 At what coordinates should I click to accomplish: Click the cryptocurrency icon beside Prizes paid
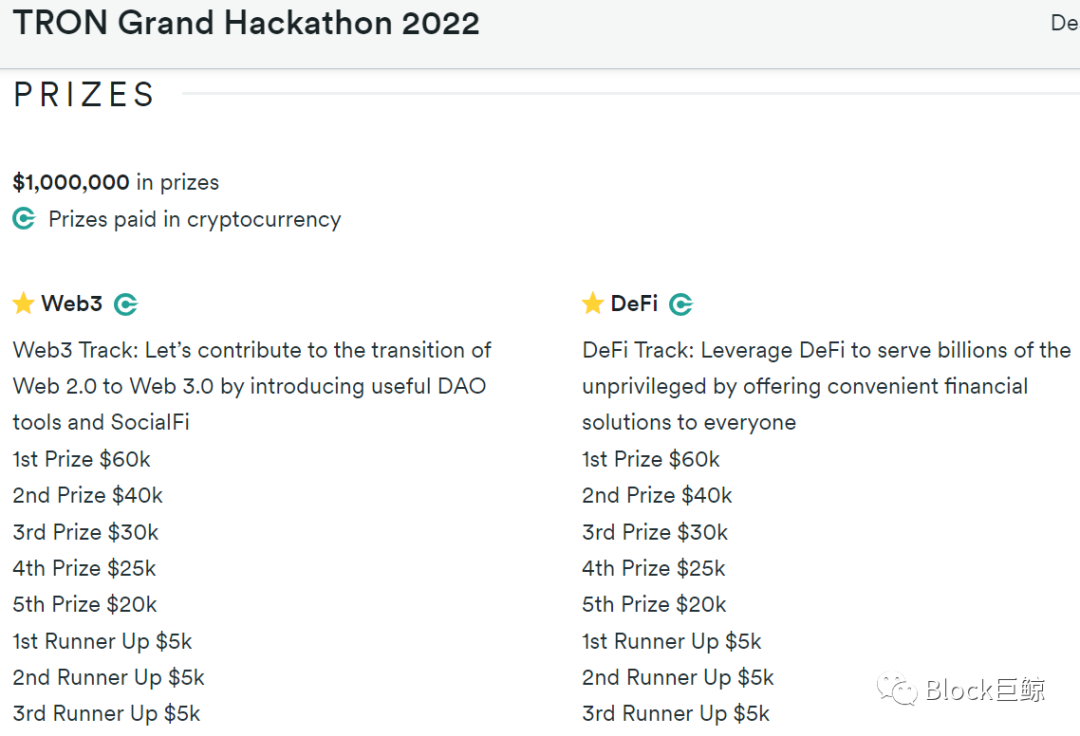point(24,219)
